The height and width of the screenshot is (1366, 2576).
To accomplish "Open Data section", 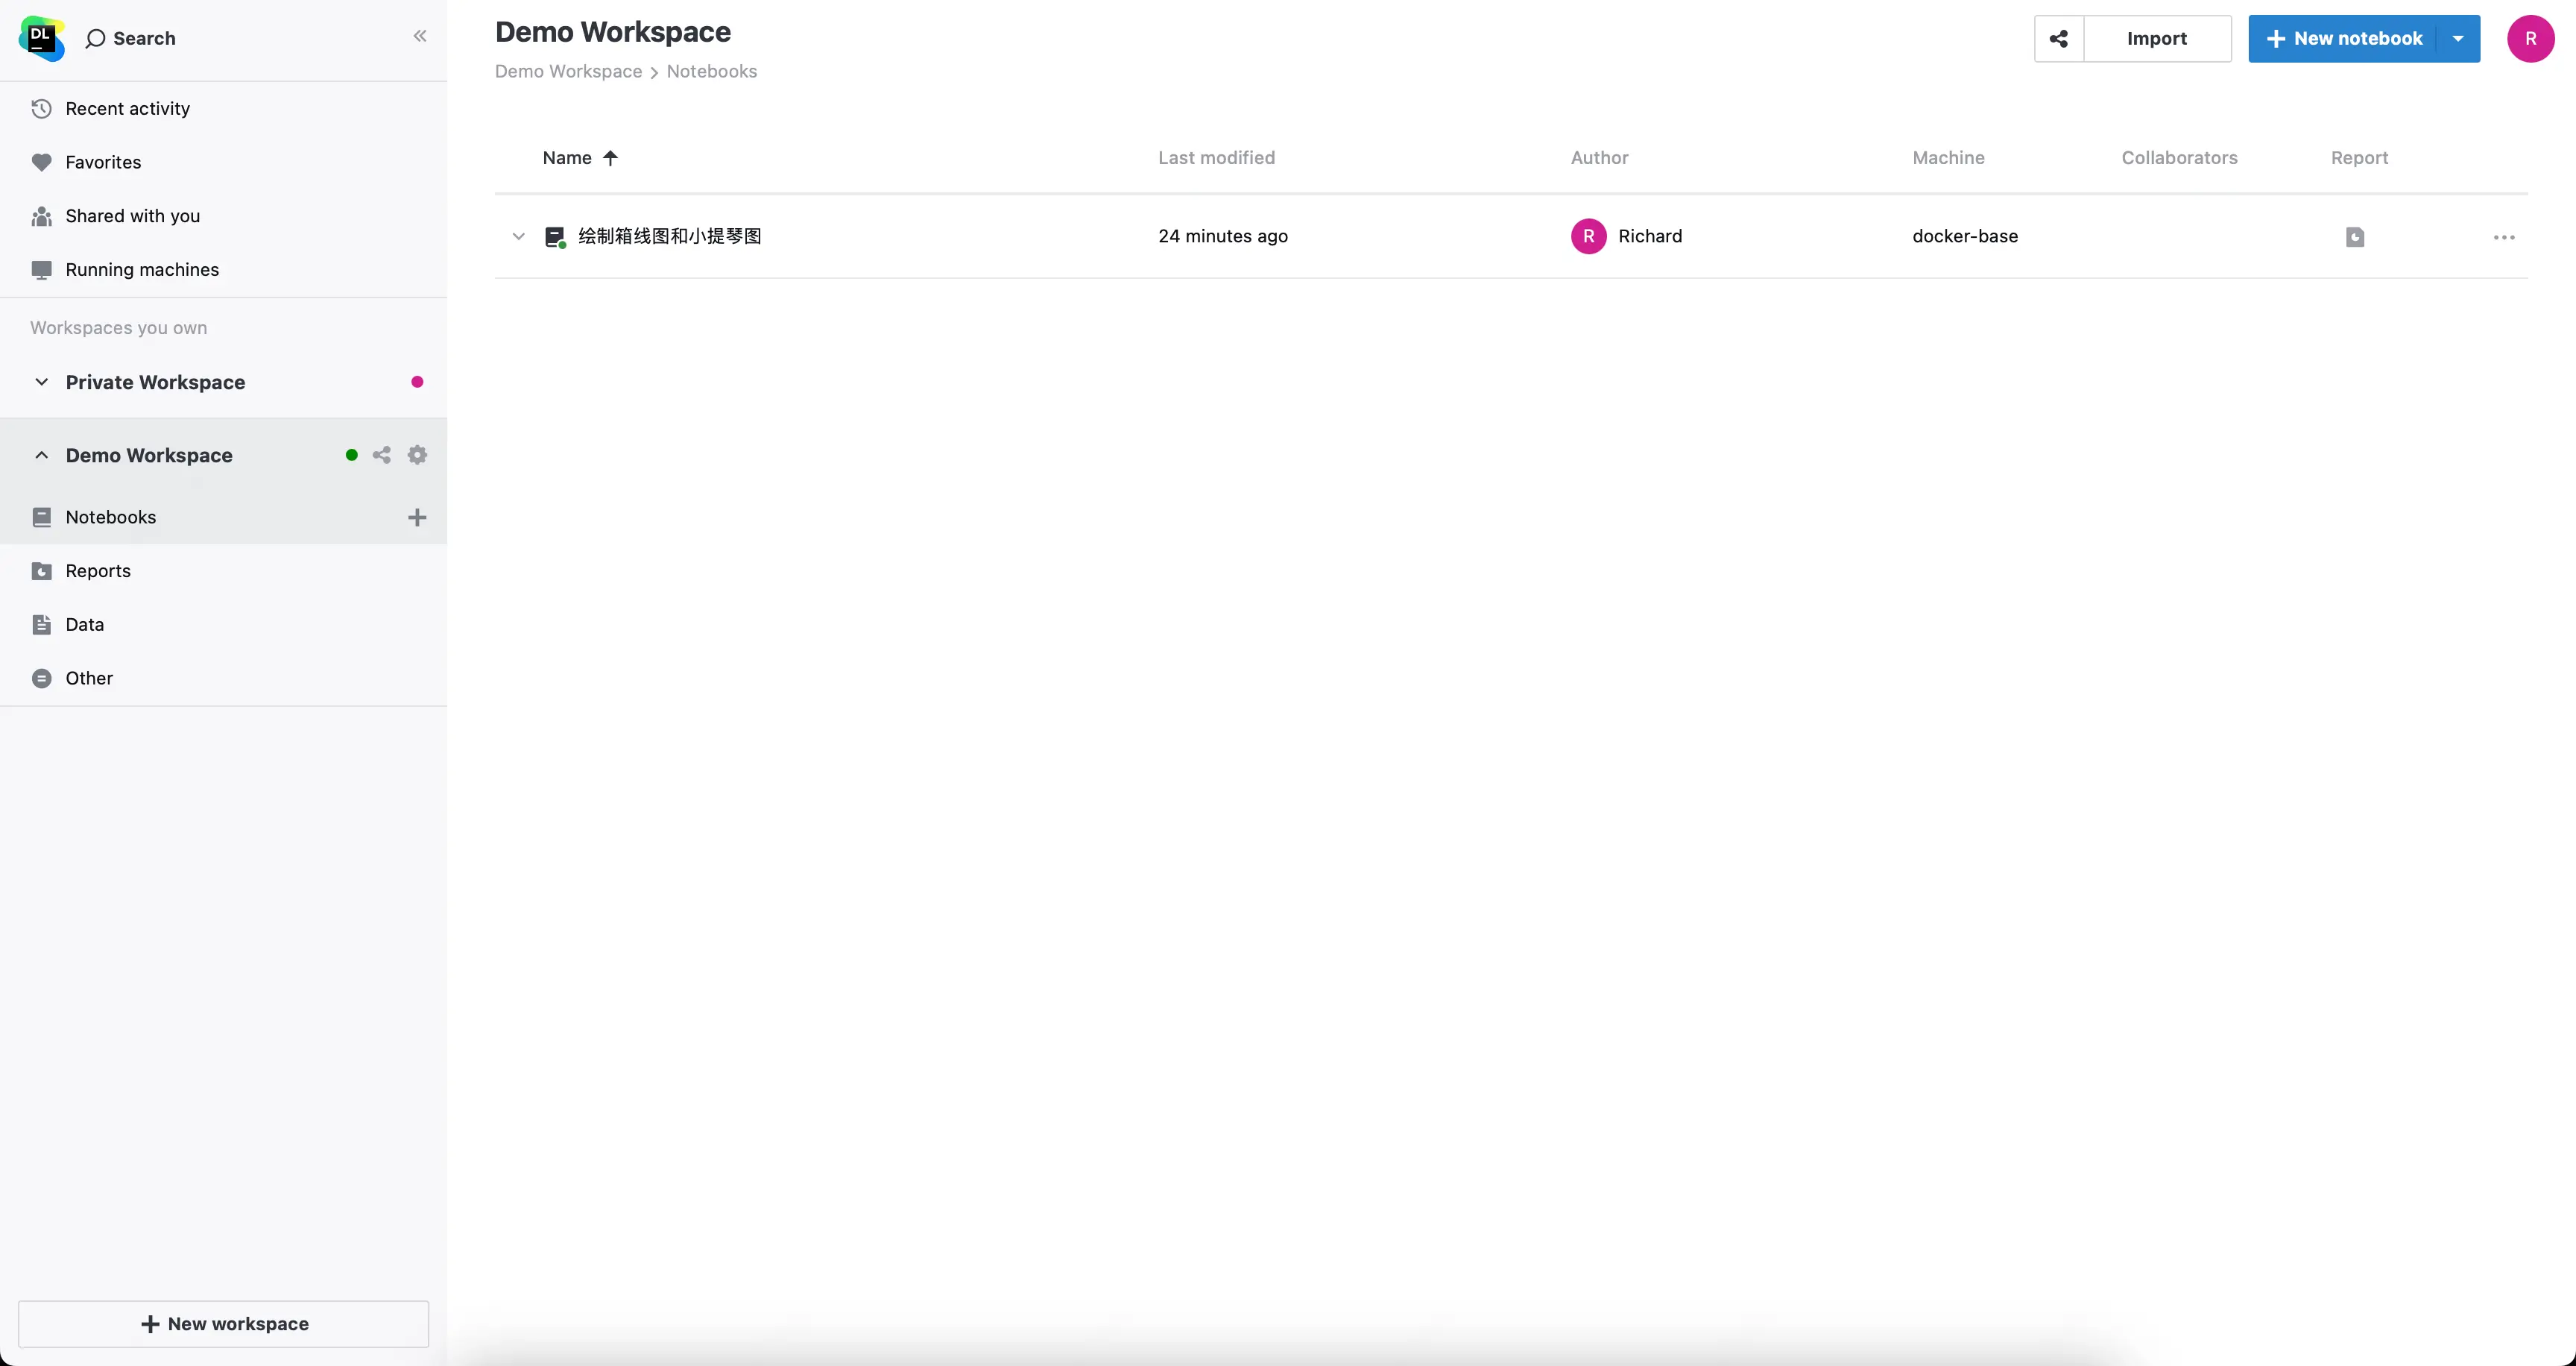I will (x=223, y=625).
